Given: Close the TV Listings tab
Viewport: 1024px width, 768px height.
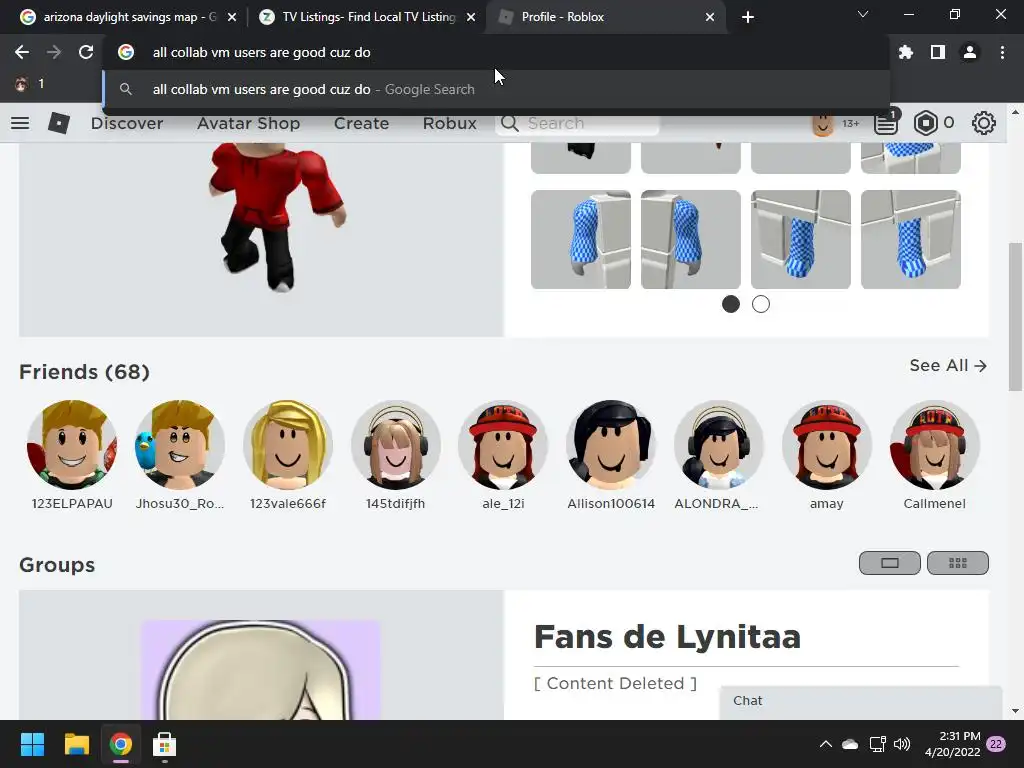Looking at the screenshot, I should [471, 17].
